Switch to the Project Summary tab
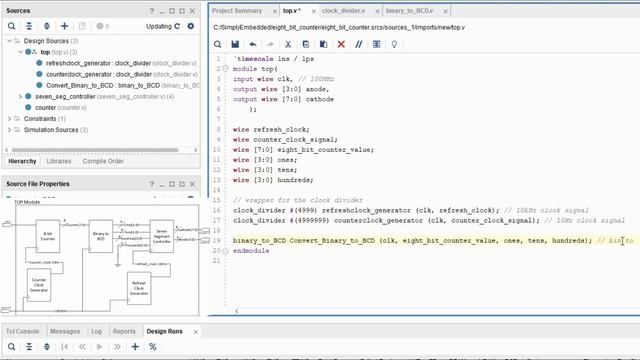The height and width of the screenshot is (360, 640). pos(237,11)
